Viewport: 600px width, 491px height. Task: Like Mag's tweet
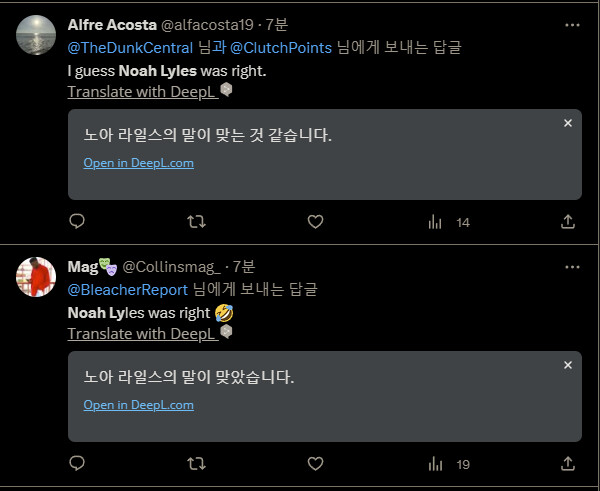(x=316, y=463)
